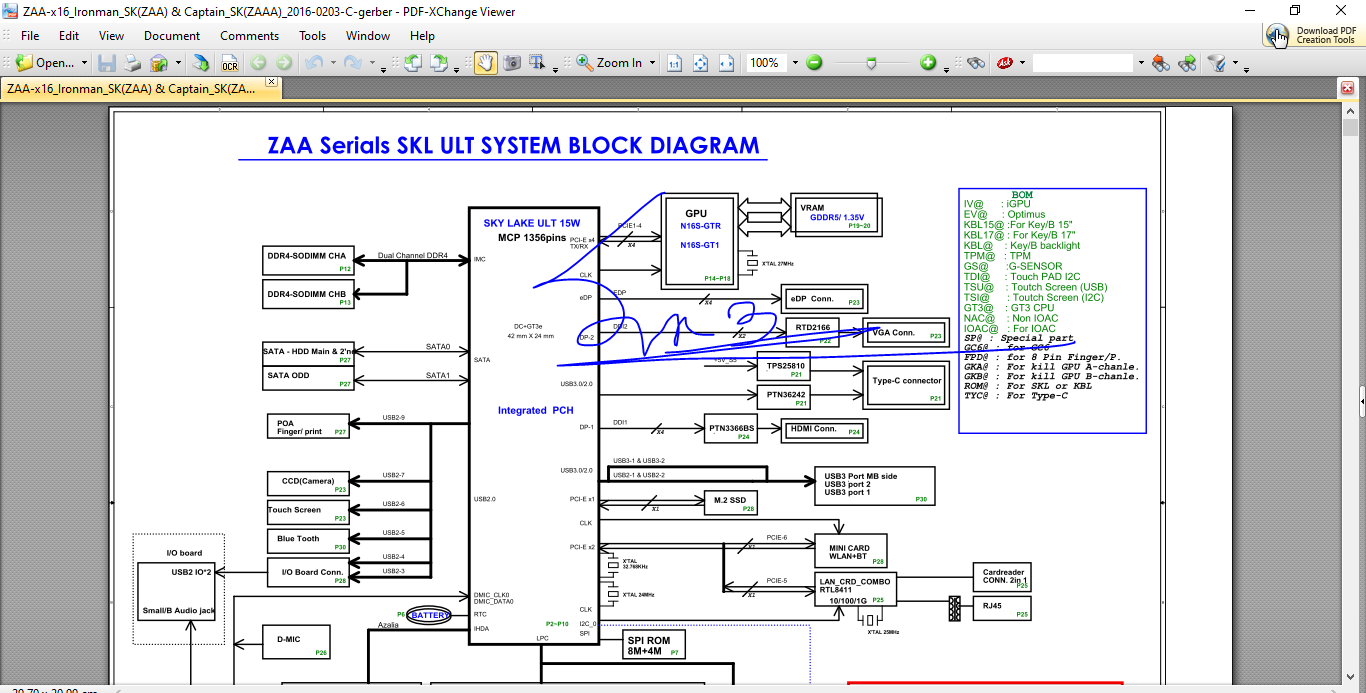This screenshot has width=1366, height=693.
Task: Open the Tools menu
Action: [x=312, y=35]
